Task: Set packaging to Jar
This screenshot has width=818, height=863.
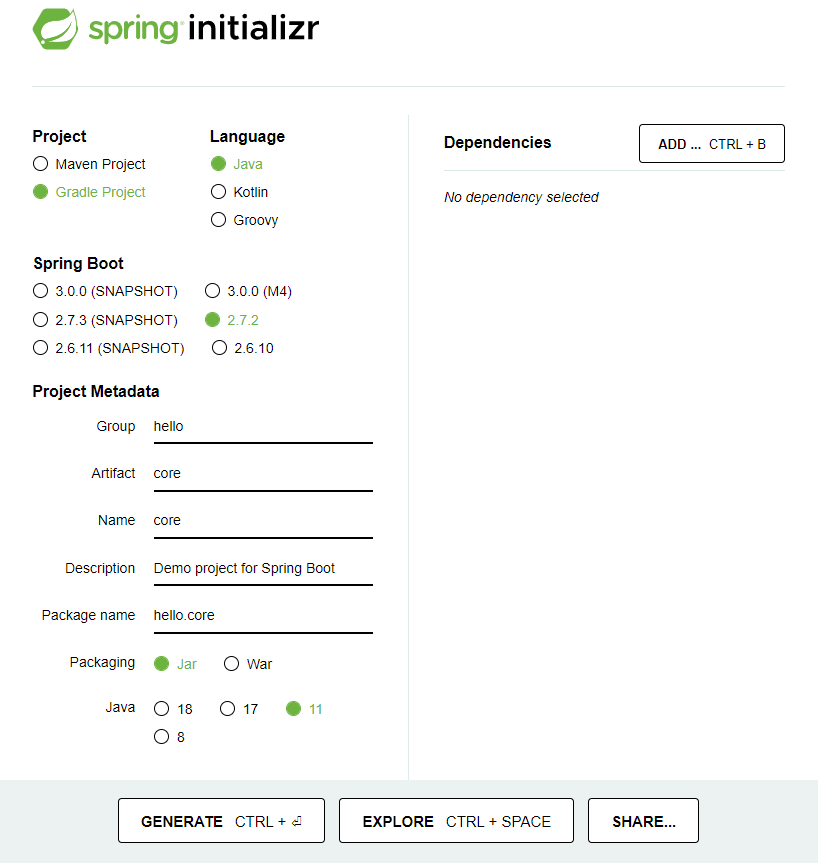Action: coord(161,664)
